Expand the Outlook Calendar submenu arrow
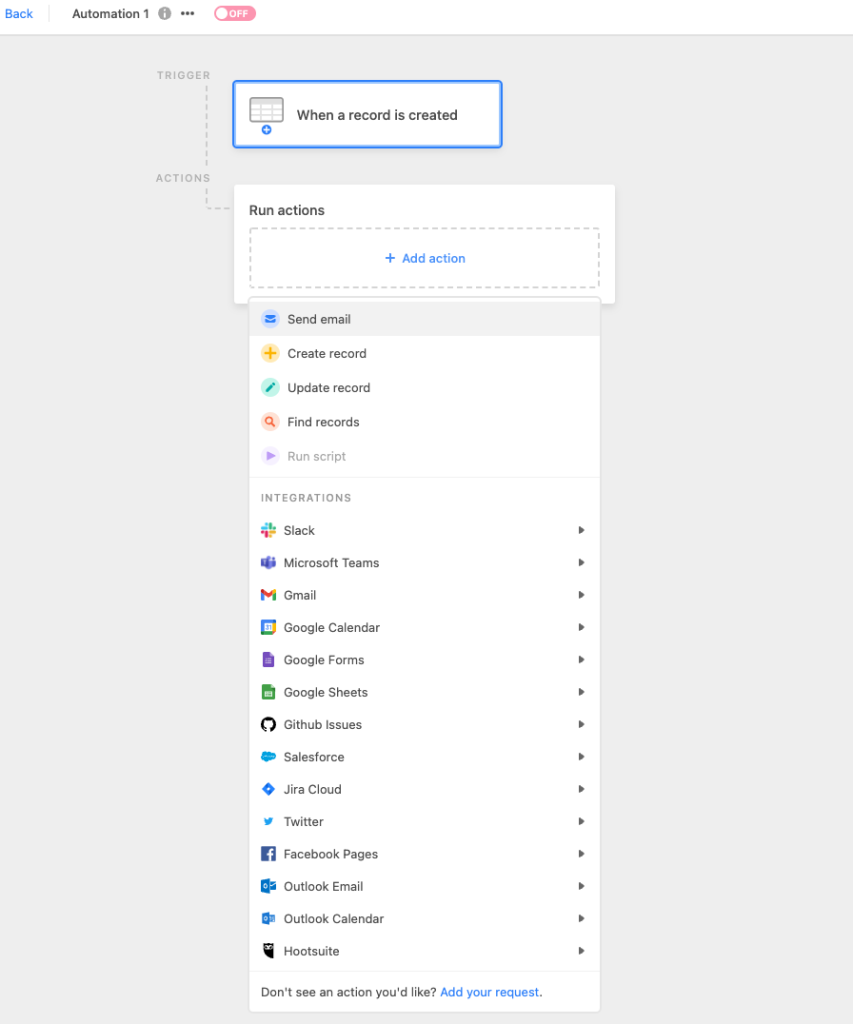The height and width of the screenshot is (1024, 853). (x=581, y=919)
